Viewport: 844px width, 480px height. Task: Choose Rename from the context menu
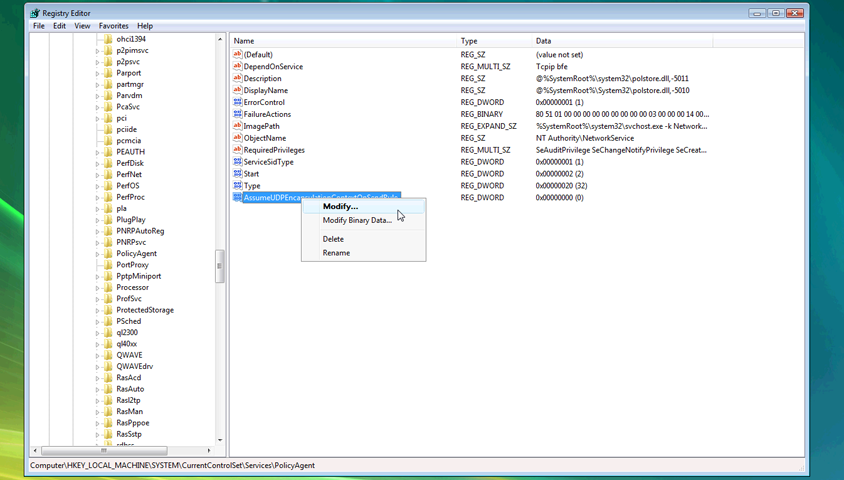336,253
